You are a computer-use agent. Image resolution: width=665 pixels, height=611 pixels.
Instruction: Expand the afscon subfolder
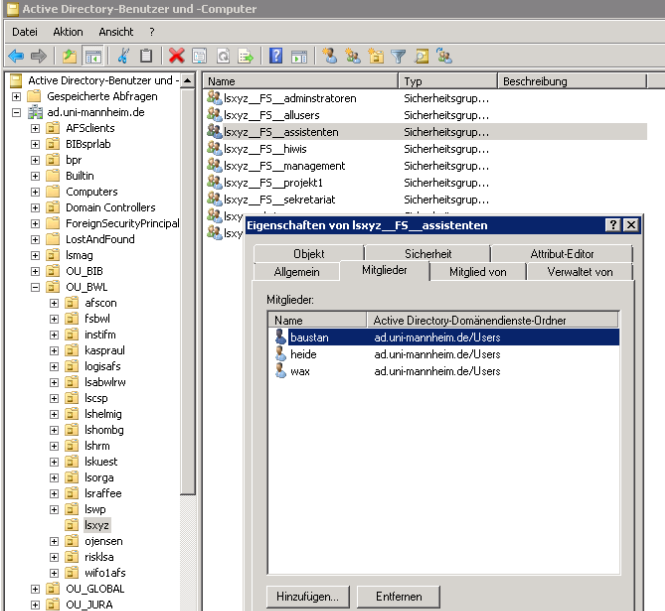click(x=54, y=303)
